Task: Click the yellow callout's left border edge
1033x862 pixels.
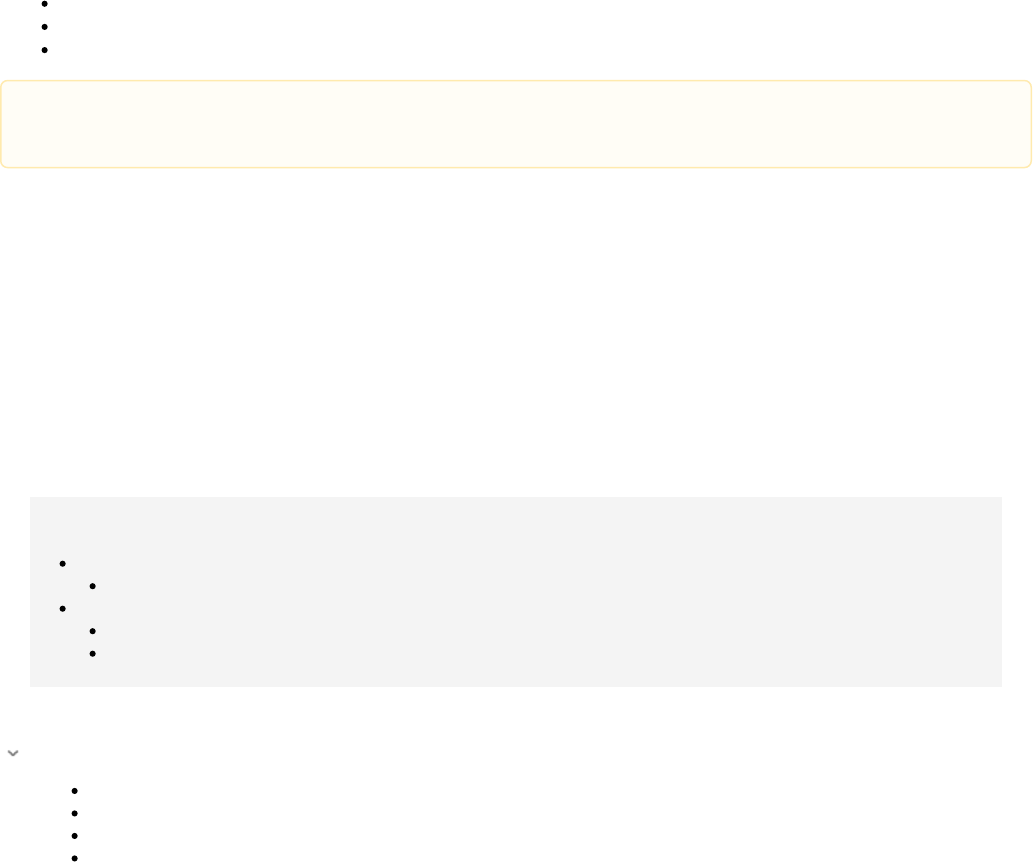Action: tap(1, 124)
